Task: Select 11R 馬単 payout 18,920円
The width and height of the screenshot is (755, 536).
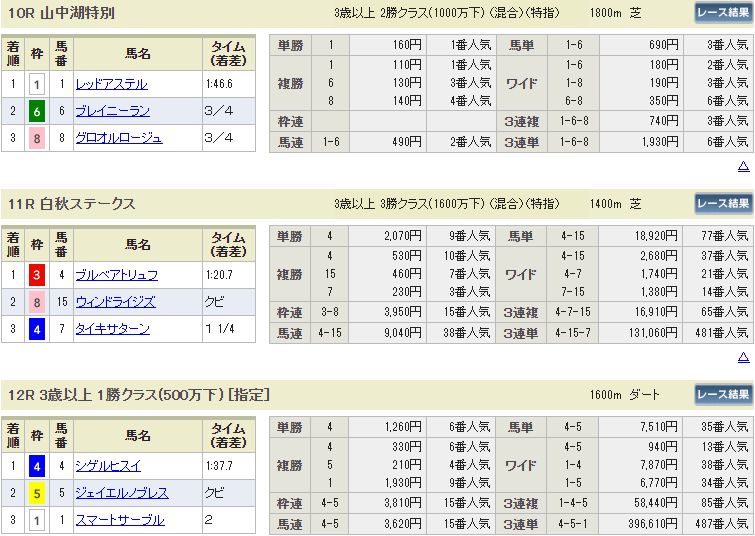Action: click(x=656, y=235)
